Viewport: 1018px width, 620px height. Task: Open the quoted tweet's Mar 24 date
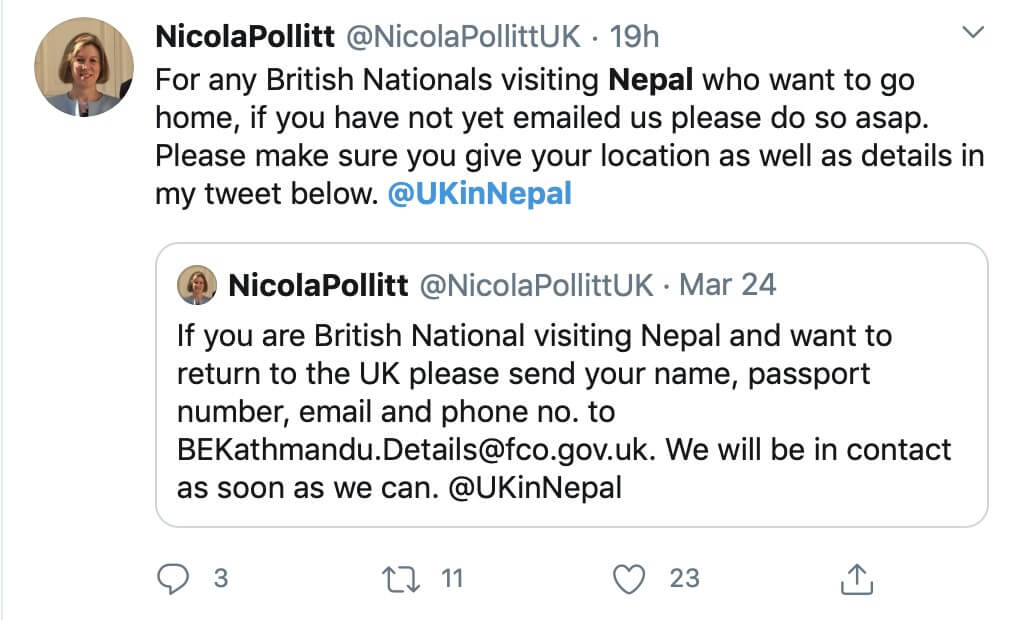tap(727, 285)
